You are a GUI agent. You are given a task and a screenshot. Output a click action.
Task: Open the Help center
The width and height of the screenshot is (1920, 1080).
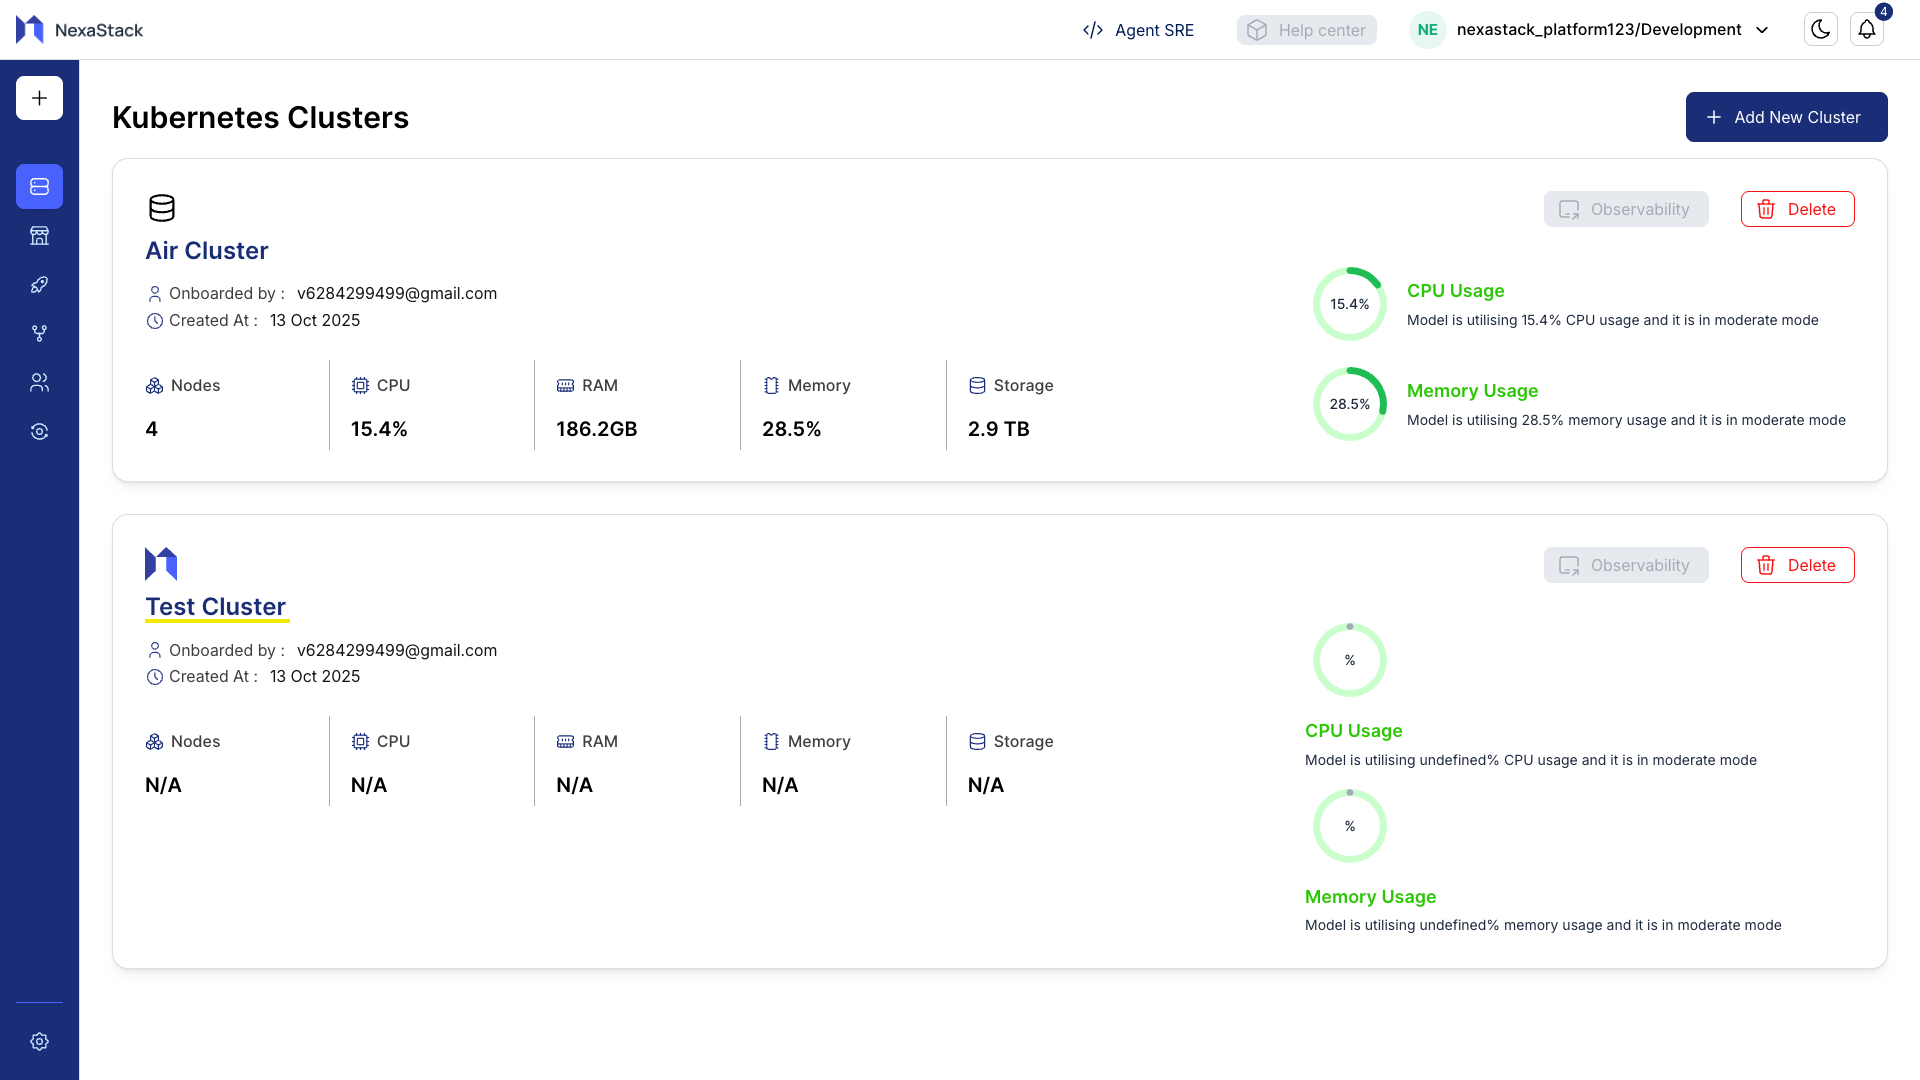[1306, 30]
